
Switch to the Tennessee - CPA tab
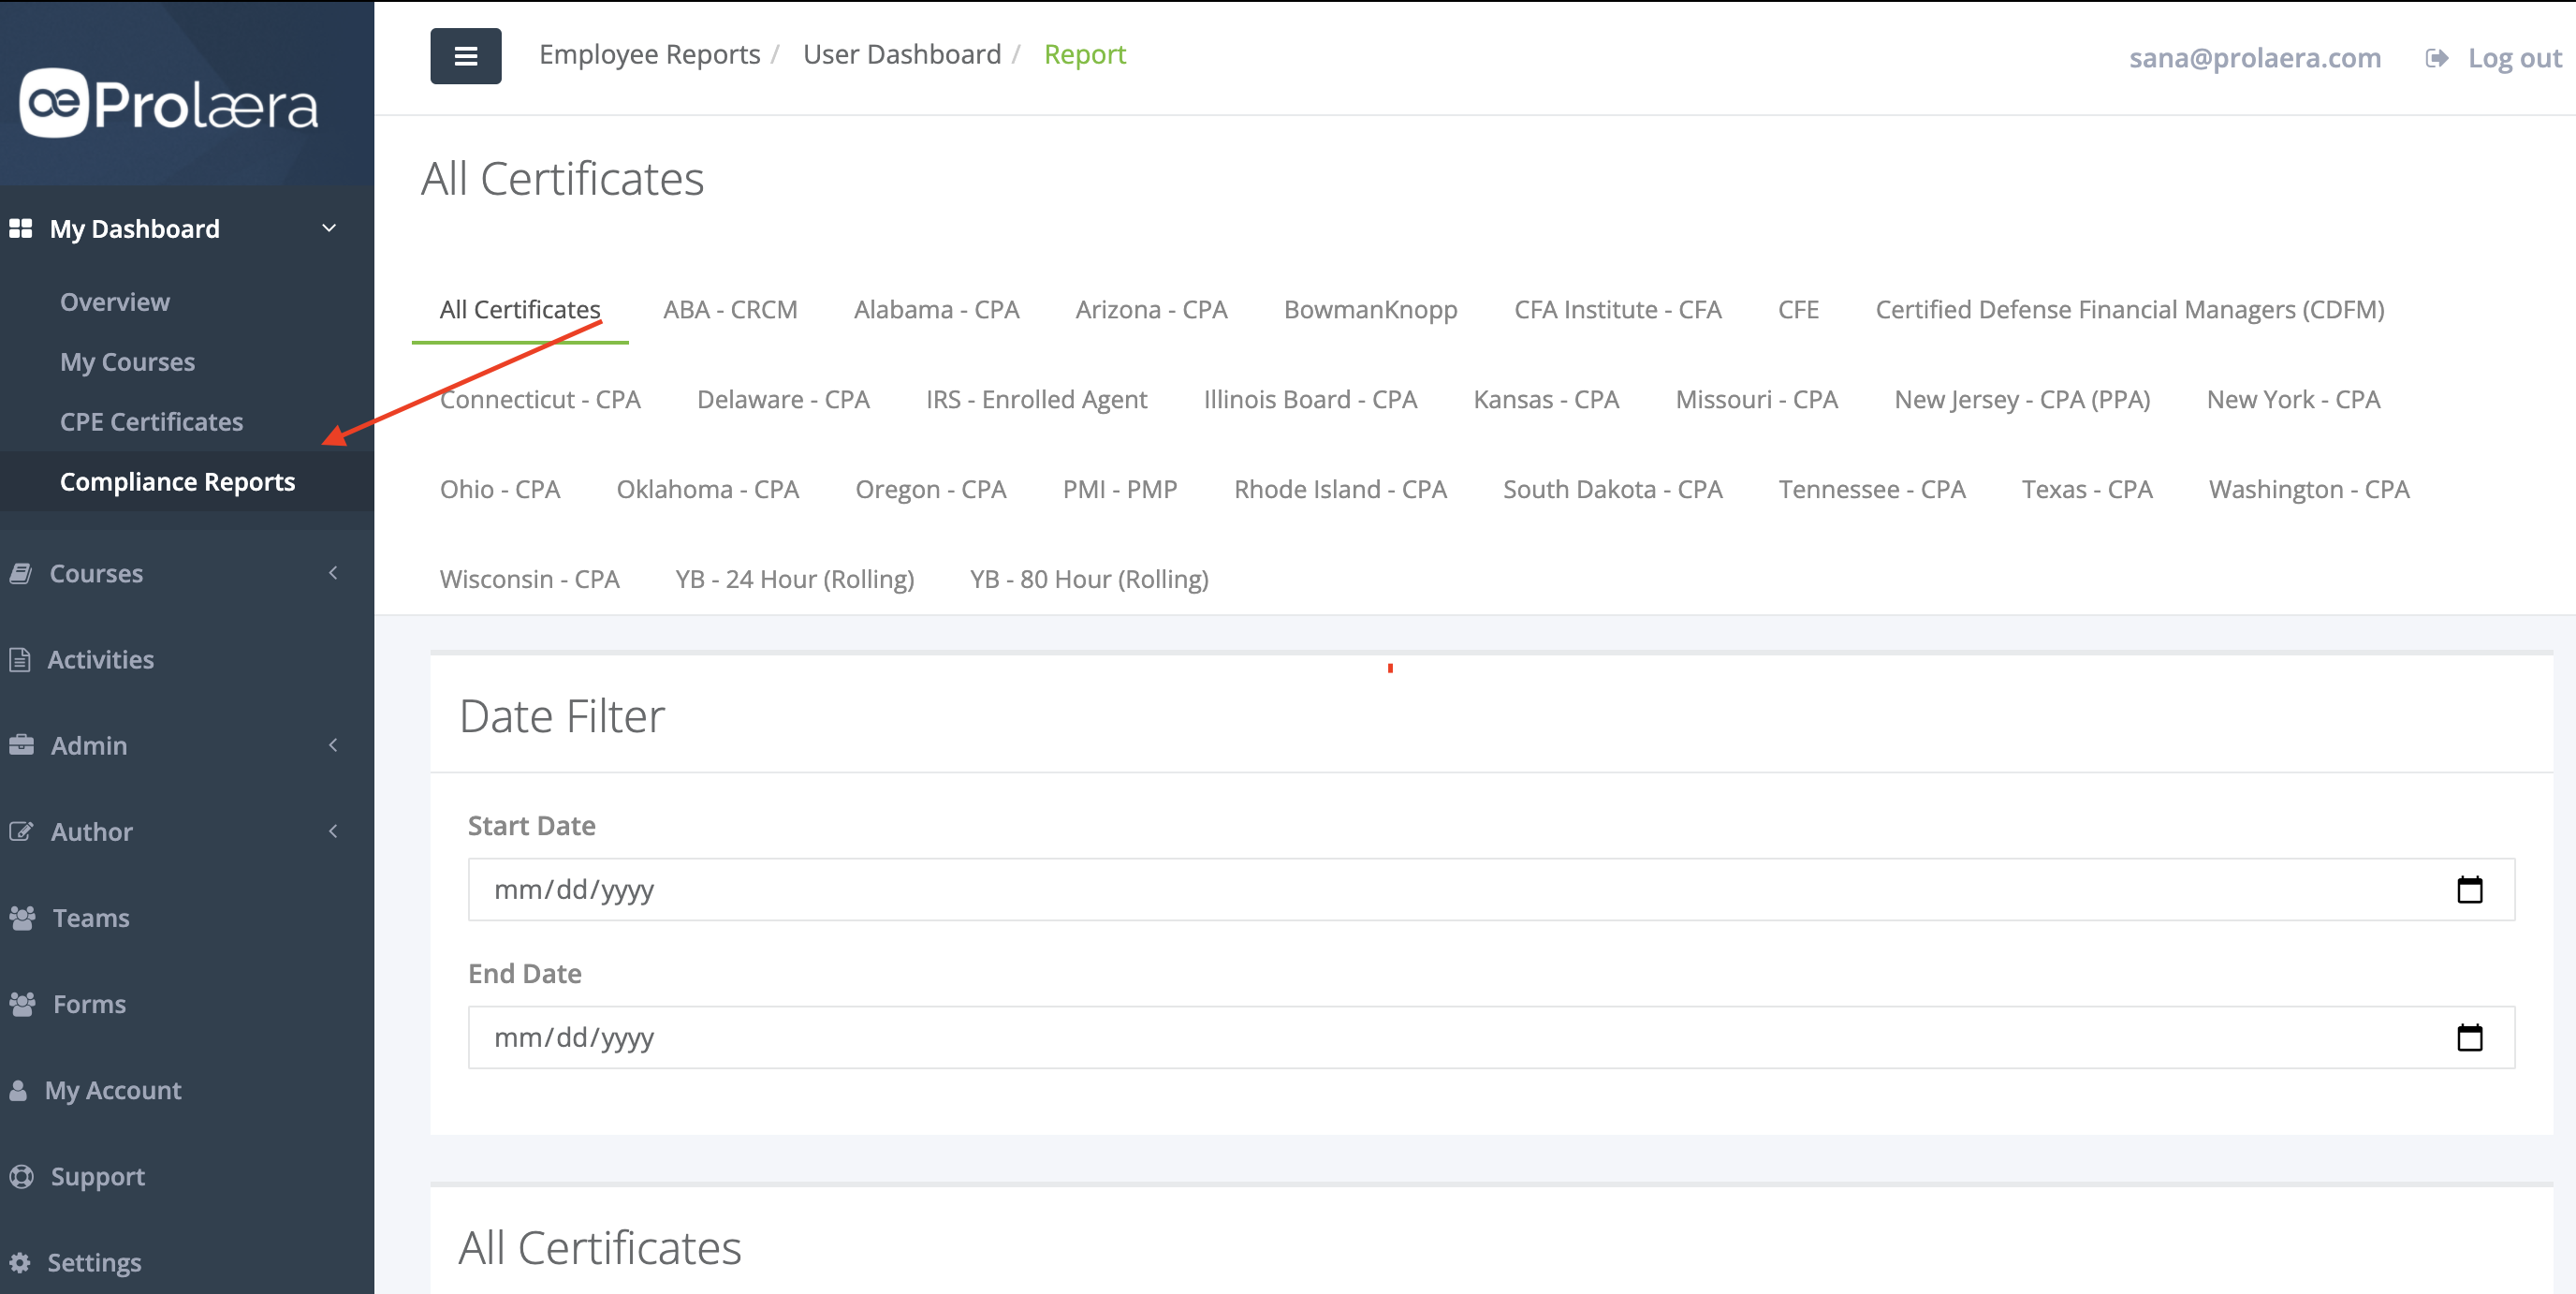[x=1872, y=489]
